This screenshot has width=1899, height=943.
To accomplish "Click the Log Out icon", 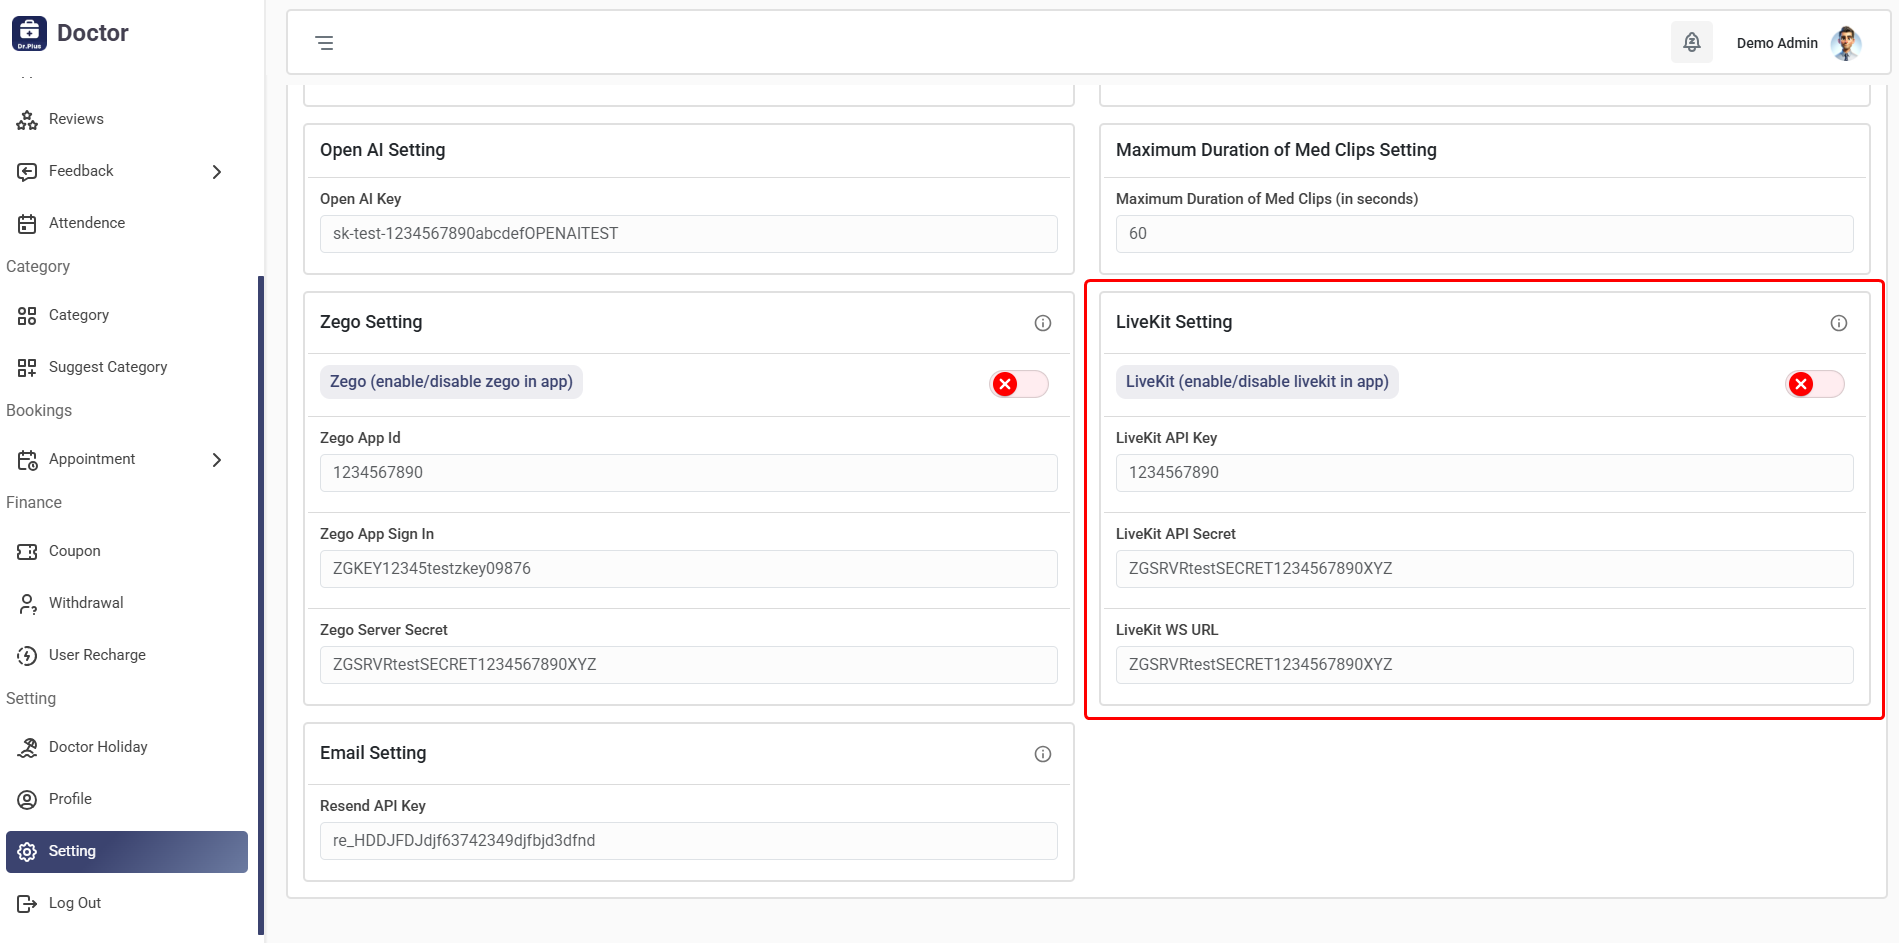I will [x=27, y=904].
